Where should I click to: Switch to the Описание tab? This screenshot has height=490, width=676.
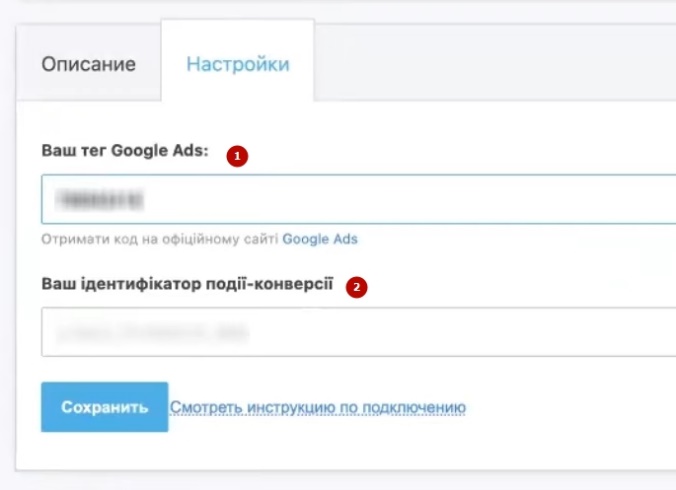point(88,64)
